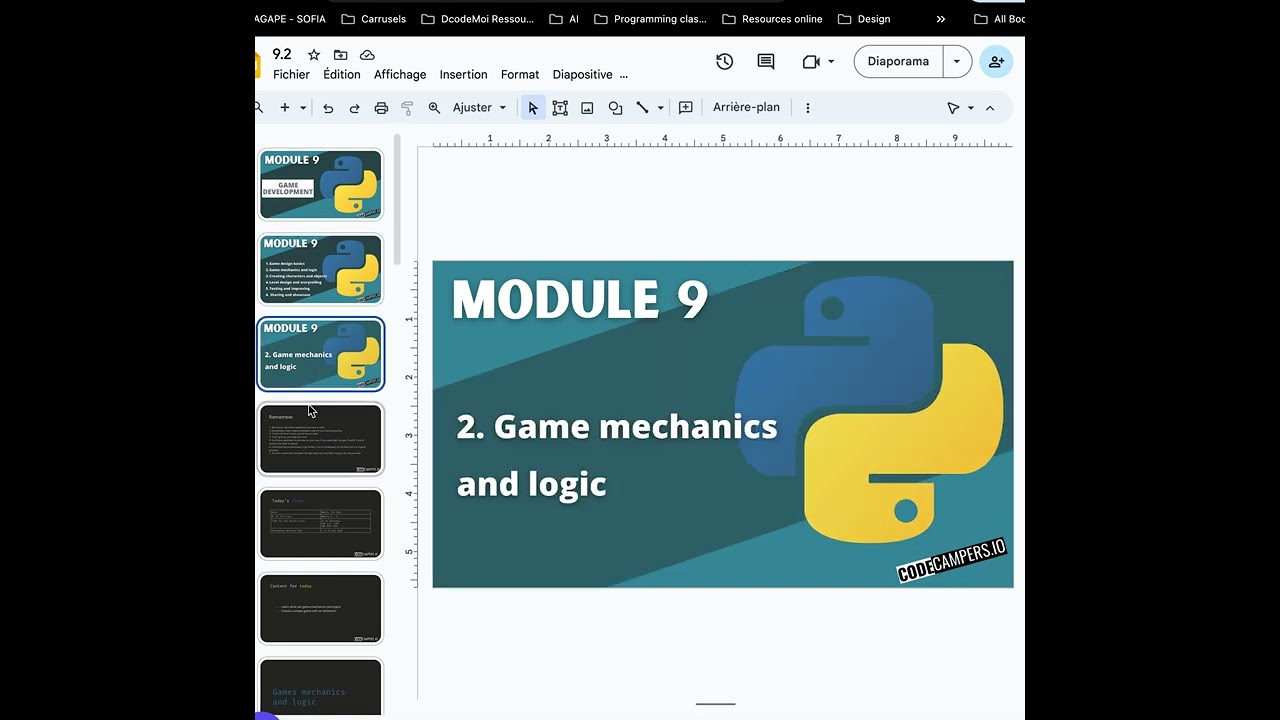Select the dark Games mechanics and logic thumbnail
This screenshot has height=720, width=1280.
coord(321,687)
